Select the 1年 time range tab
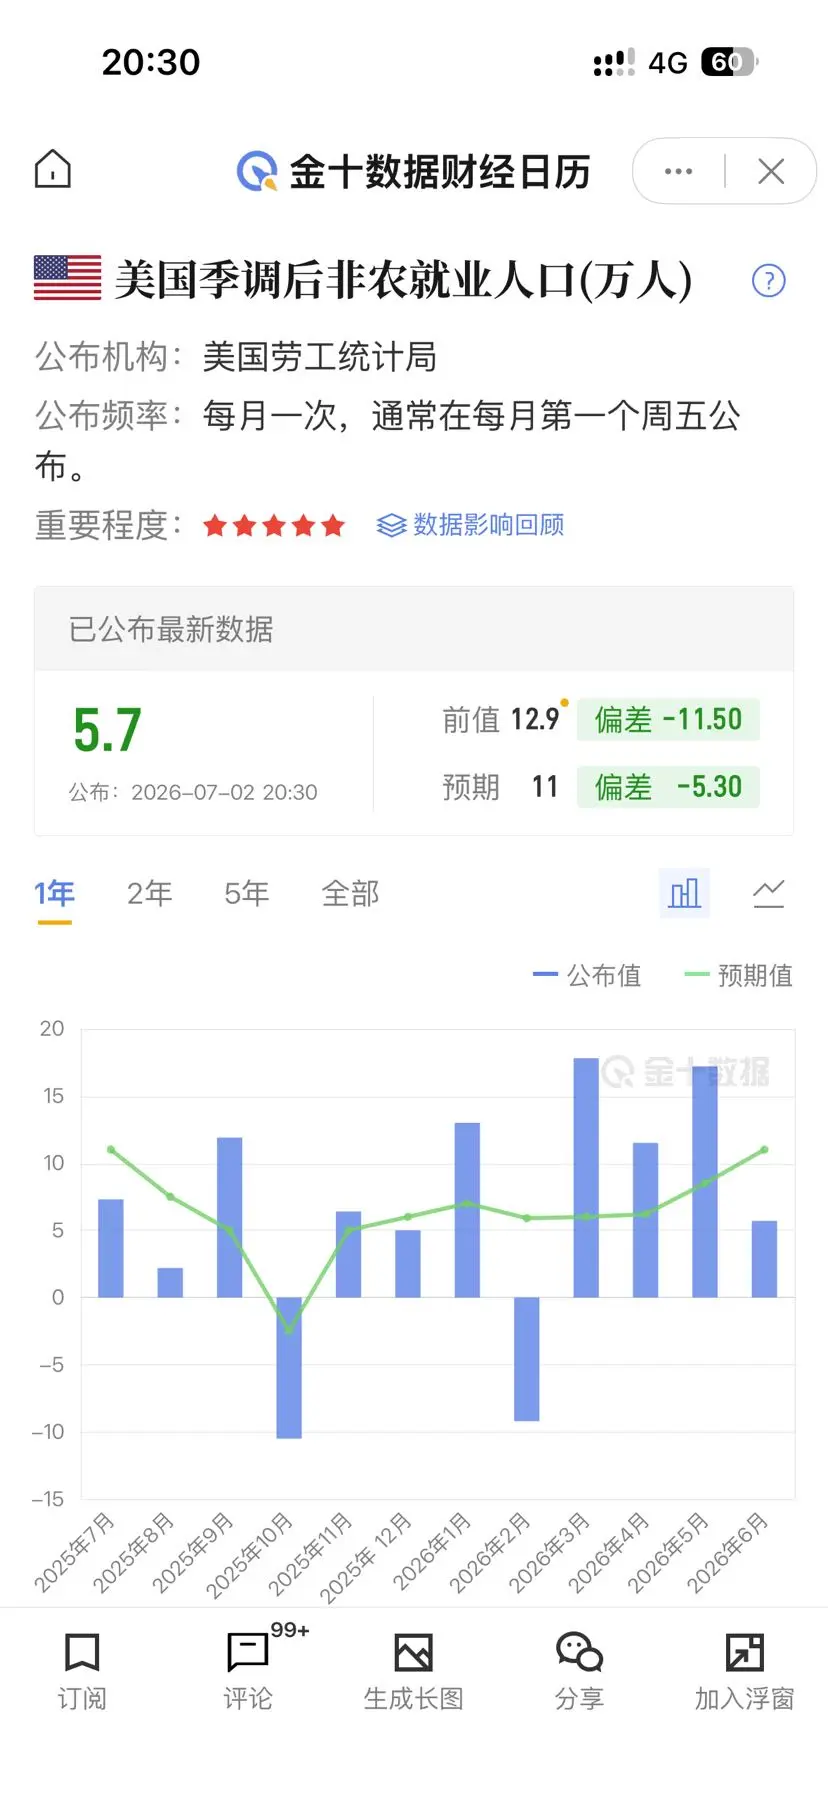828x1796 pixels. pos(55,893)
